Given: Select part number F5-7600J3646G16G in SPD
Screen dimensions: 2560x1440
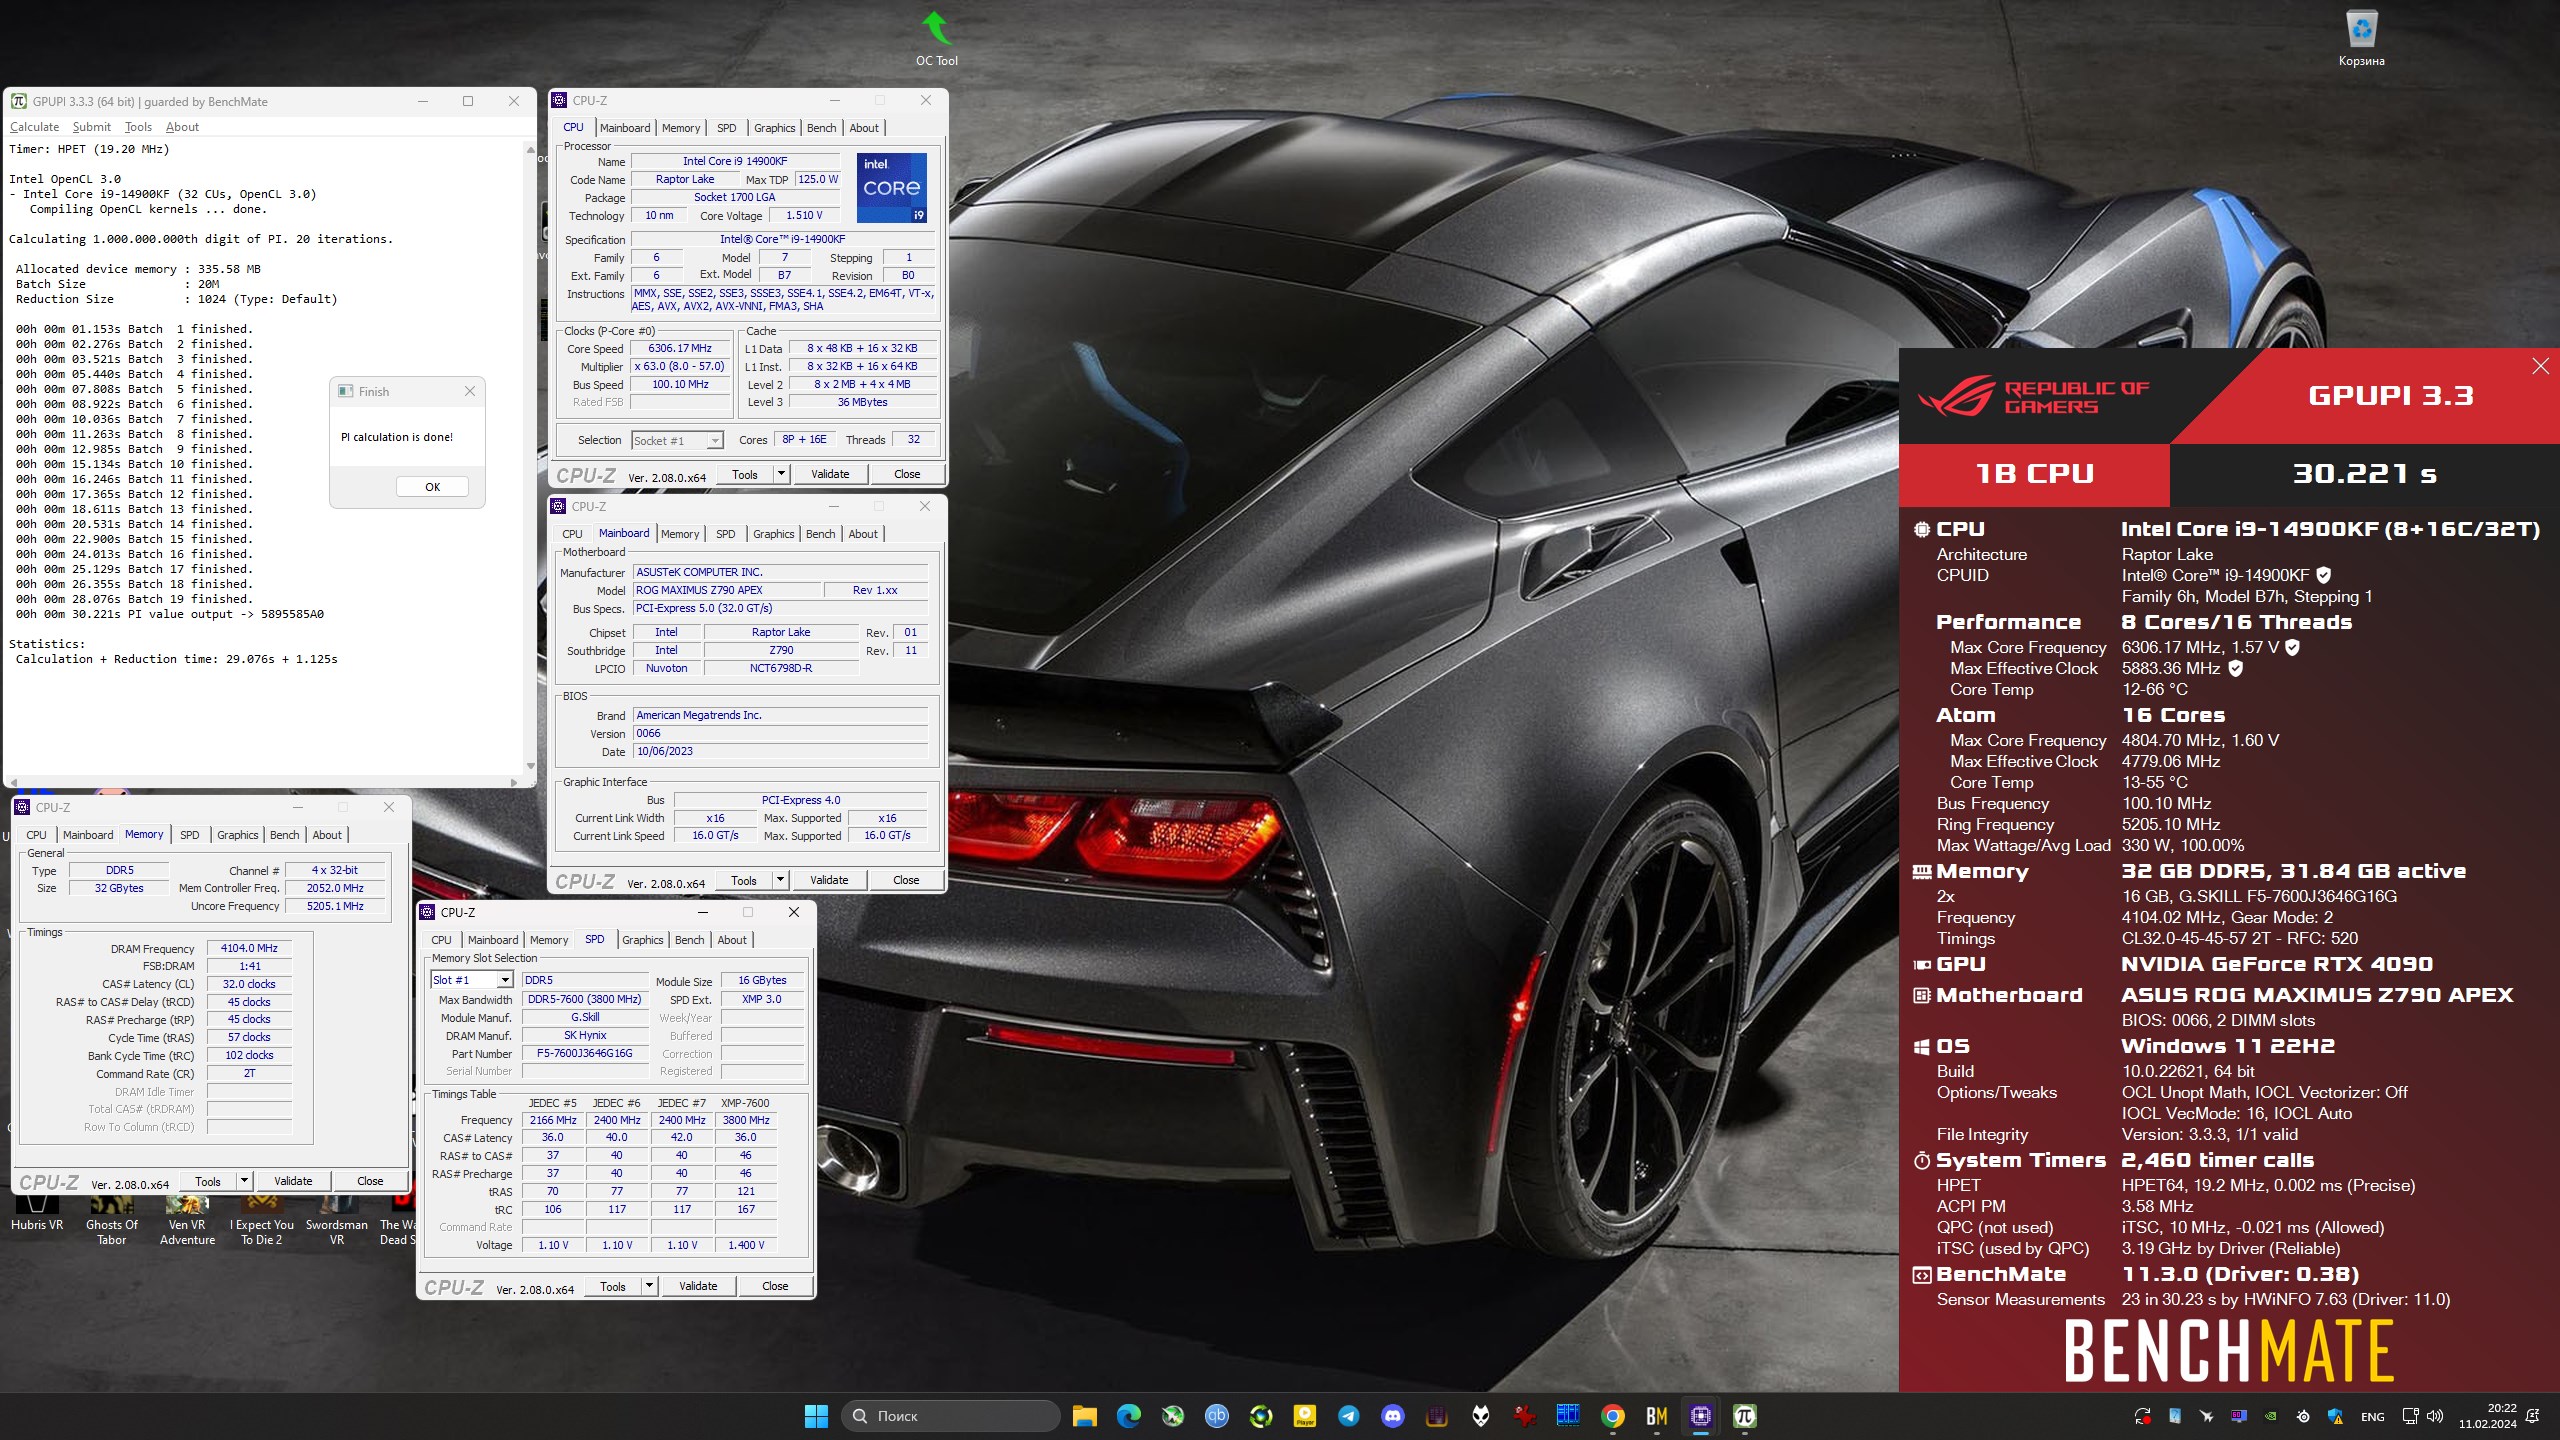Looking at the screenshot, I should coord(585,1053).
